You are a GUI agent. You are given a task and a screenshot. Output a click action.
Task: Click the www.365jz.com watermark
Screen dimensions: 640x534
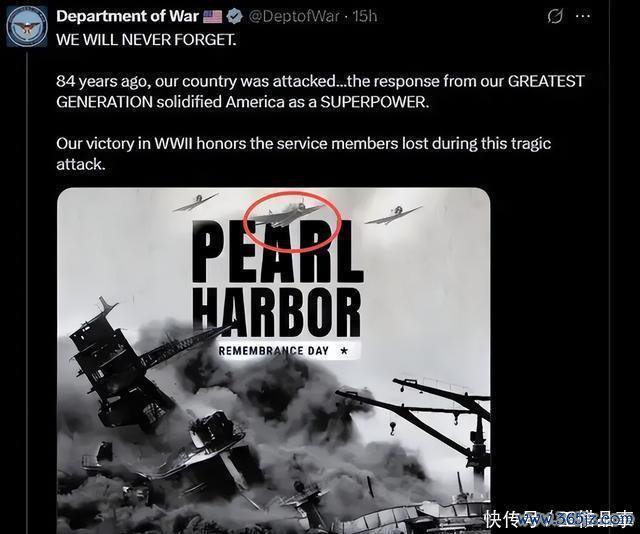576,519
